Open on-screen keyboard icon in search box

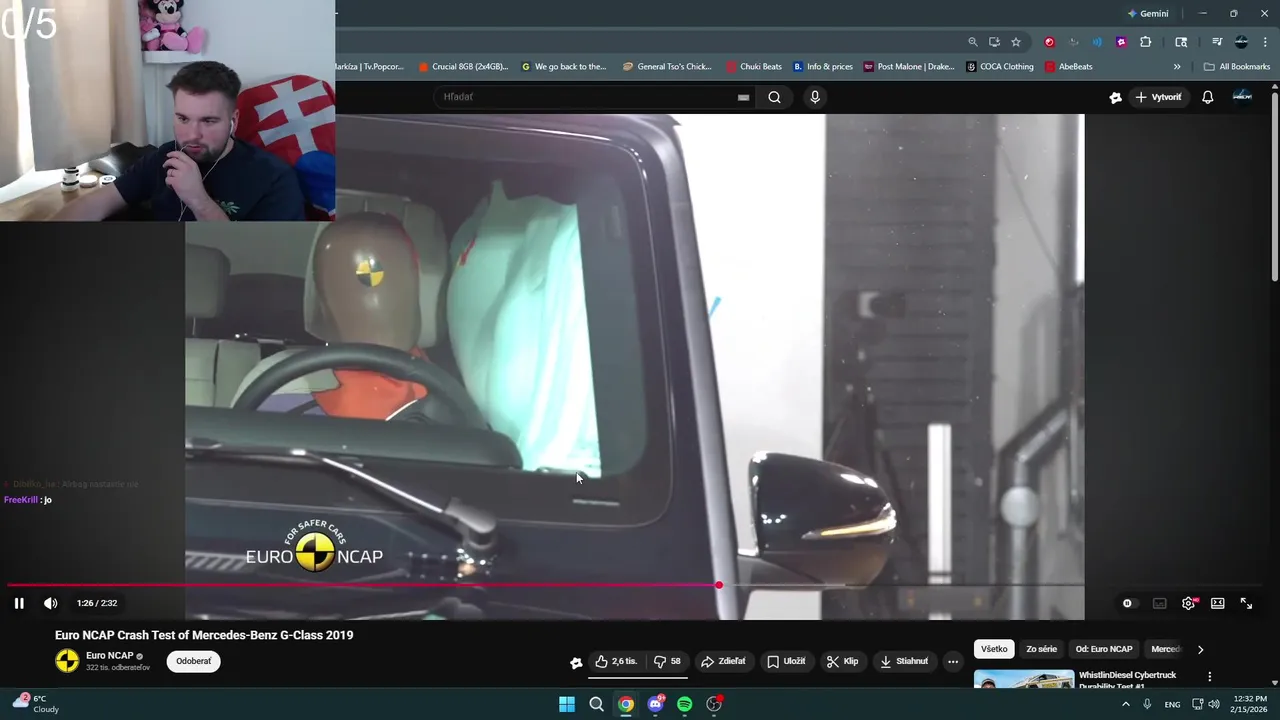(x=743, y=97)
